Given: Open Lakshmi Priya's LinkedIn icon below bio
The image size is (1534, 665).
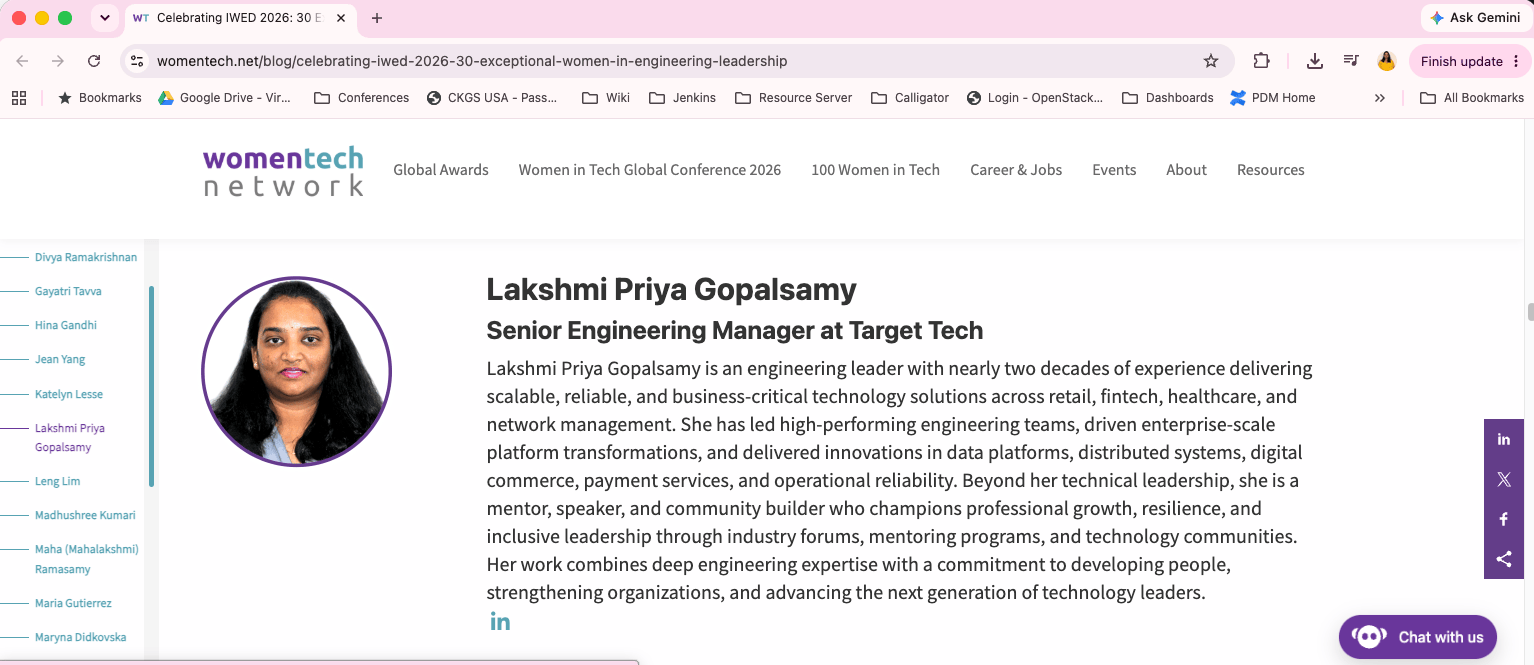Looking at the screenshot, I should (x=500, y=621).
